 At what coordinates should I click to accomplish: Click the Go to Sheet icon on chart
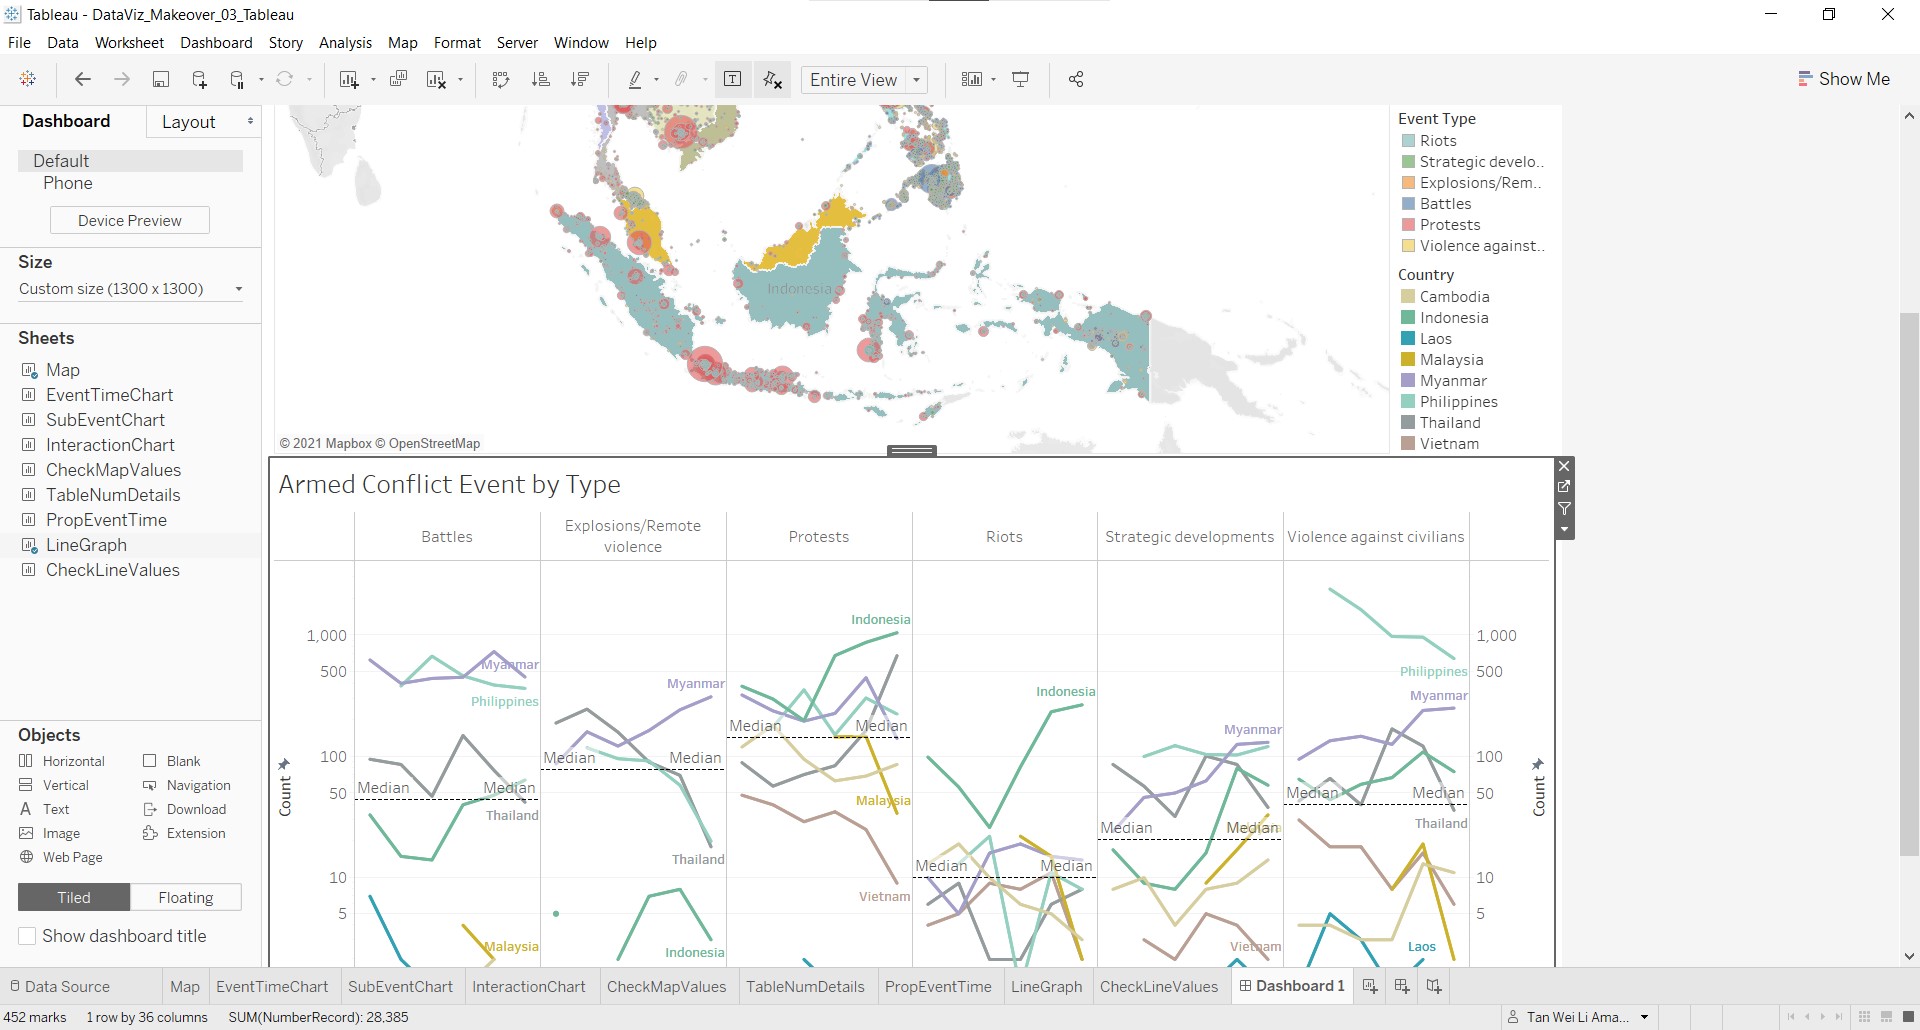pyautogui.click(x=1564, y=487)
